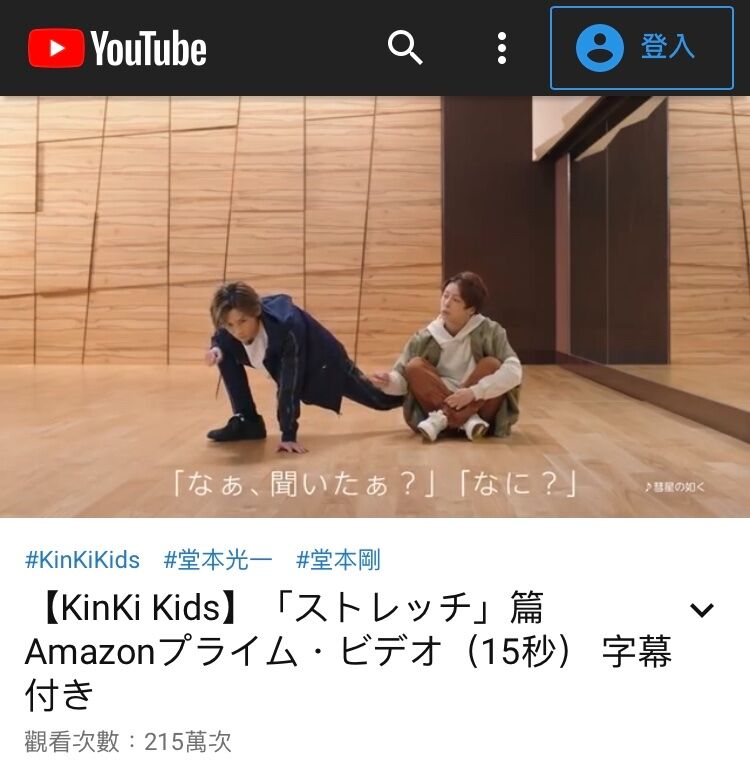Tap the video player to show controls
750x781 pixels.
click(375, 307)
